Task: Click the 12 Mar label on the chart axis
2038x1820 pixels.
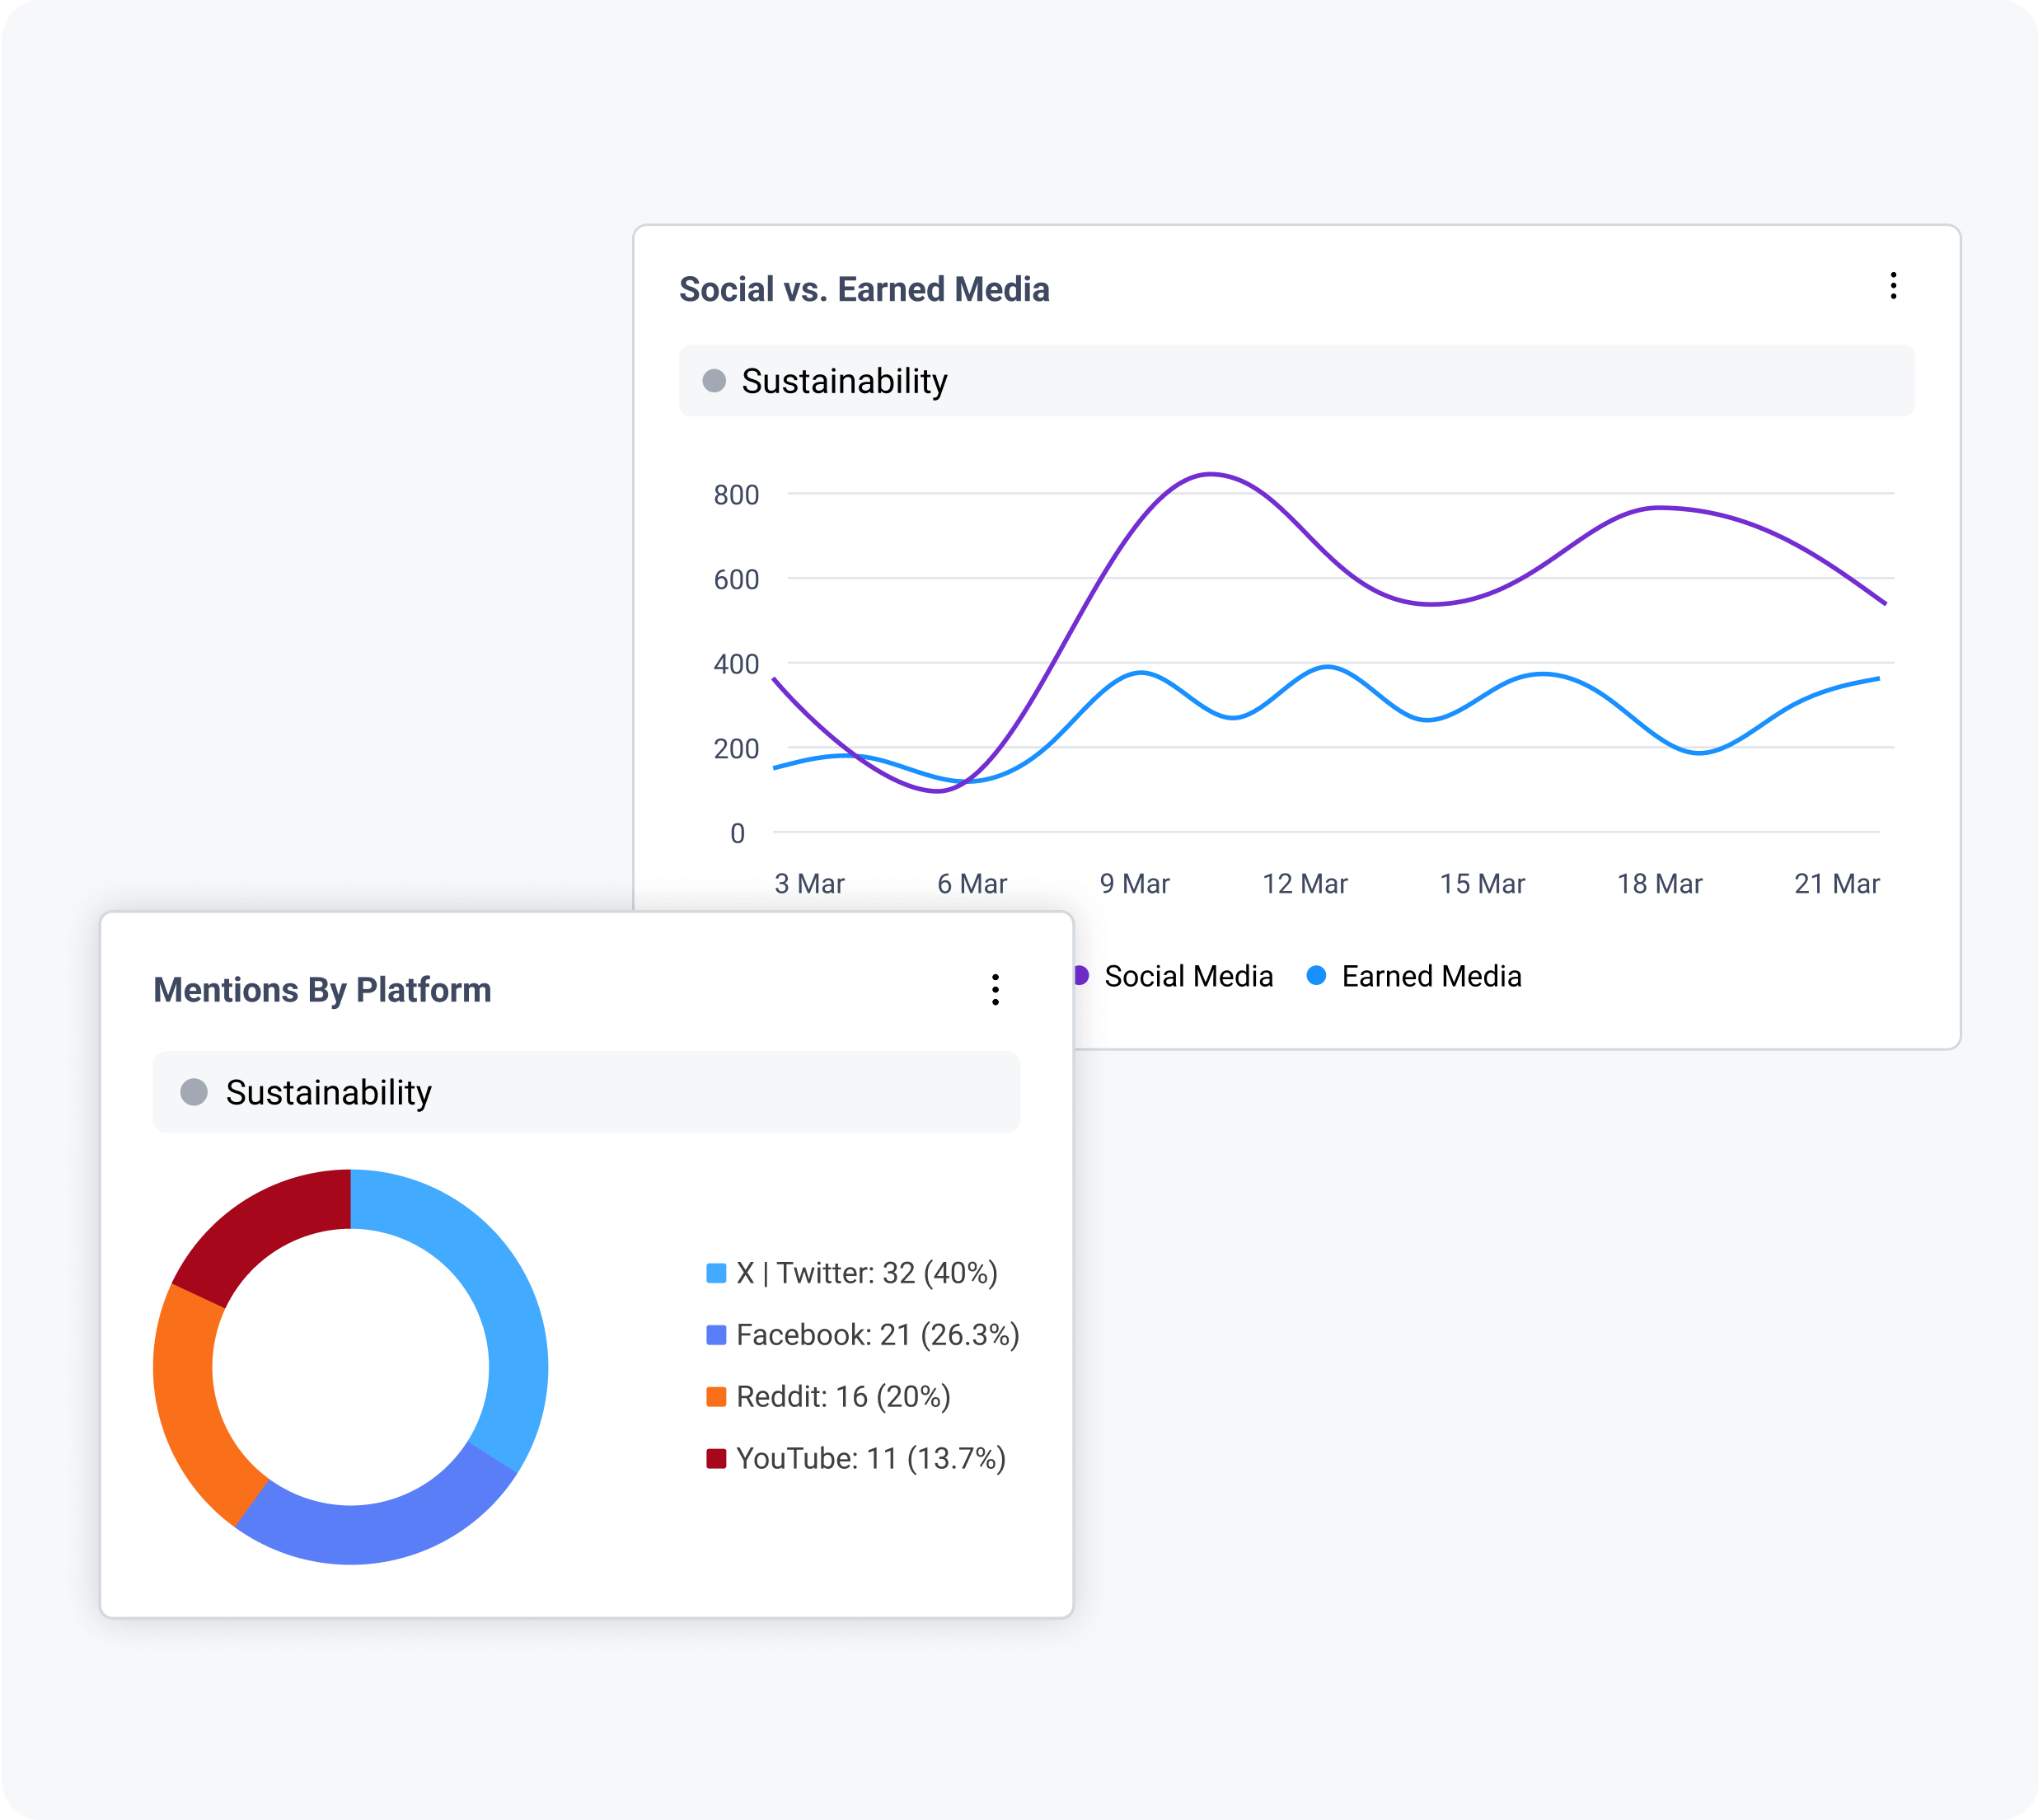Action: 1308,884
